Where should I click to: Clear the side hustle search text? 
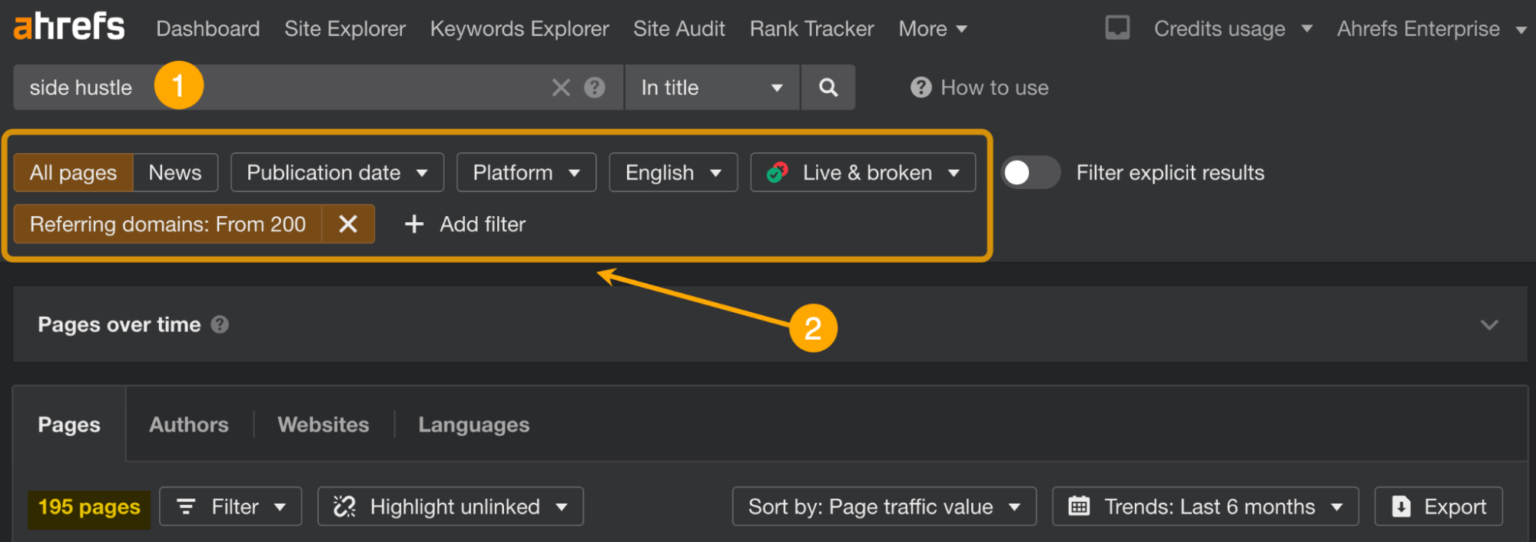561,88
